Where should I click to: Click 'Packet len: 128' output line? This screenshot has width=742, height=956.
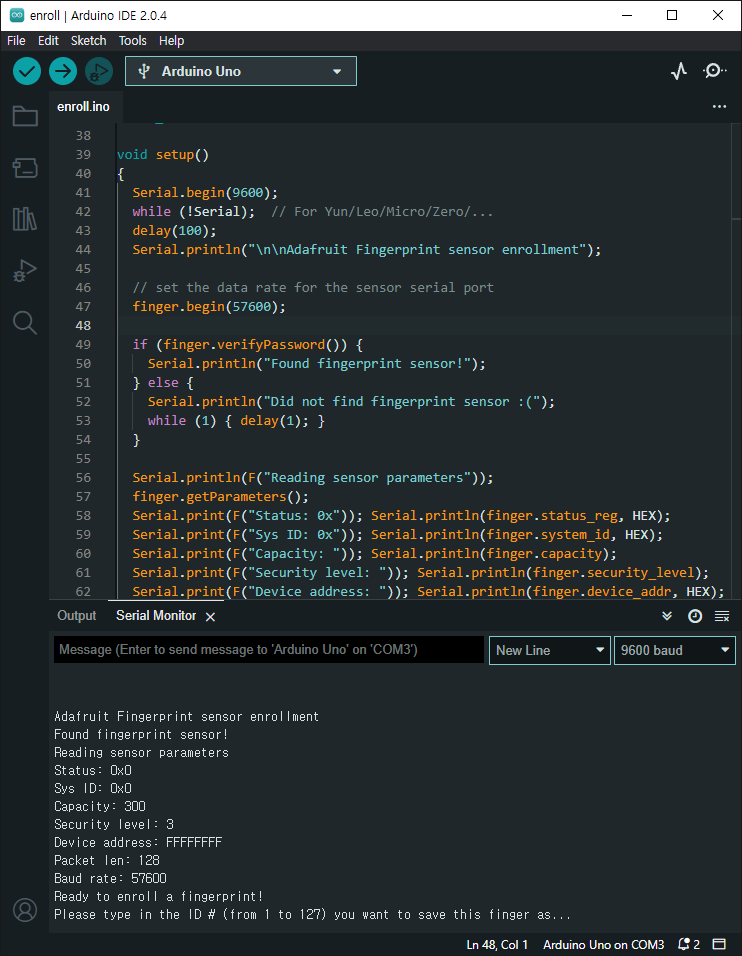(107, 861)
